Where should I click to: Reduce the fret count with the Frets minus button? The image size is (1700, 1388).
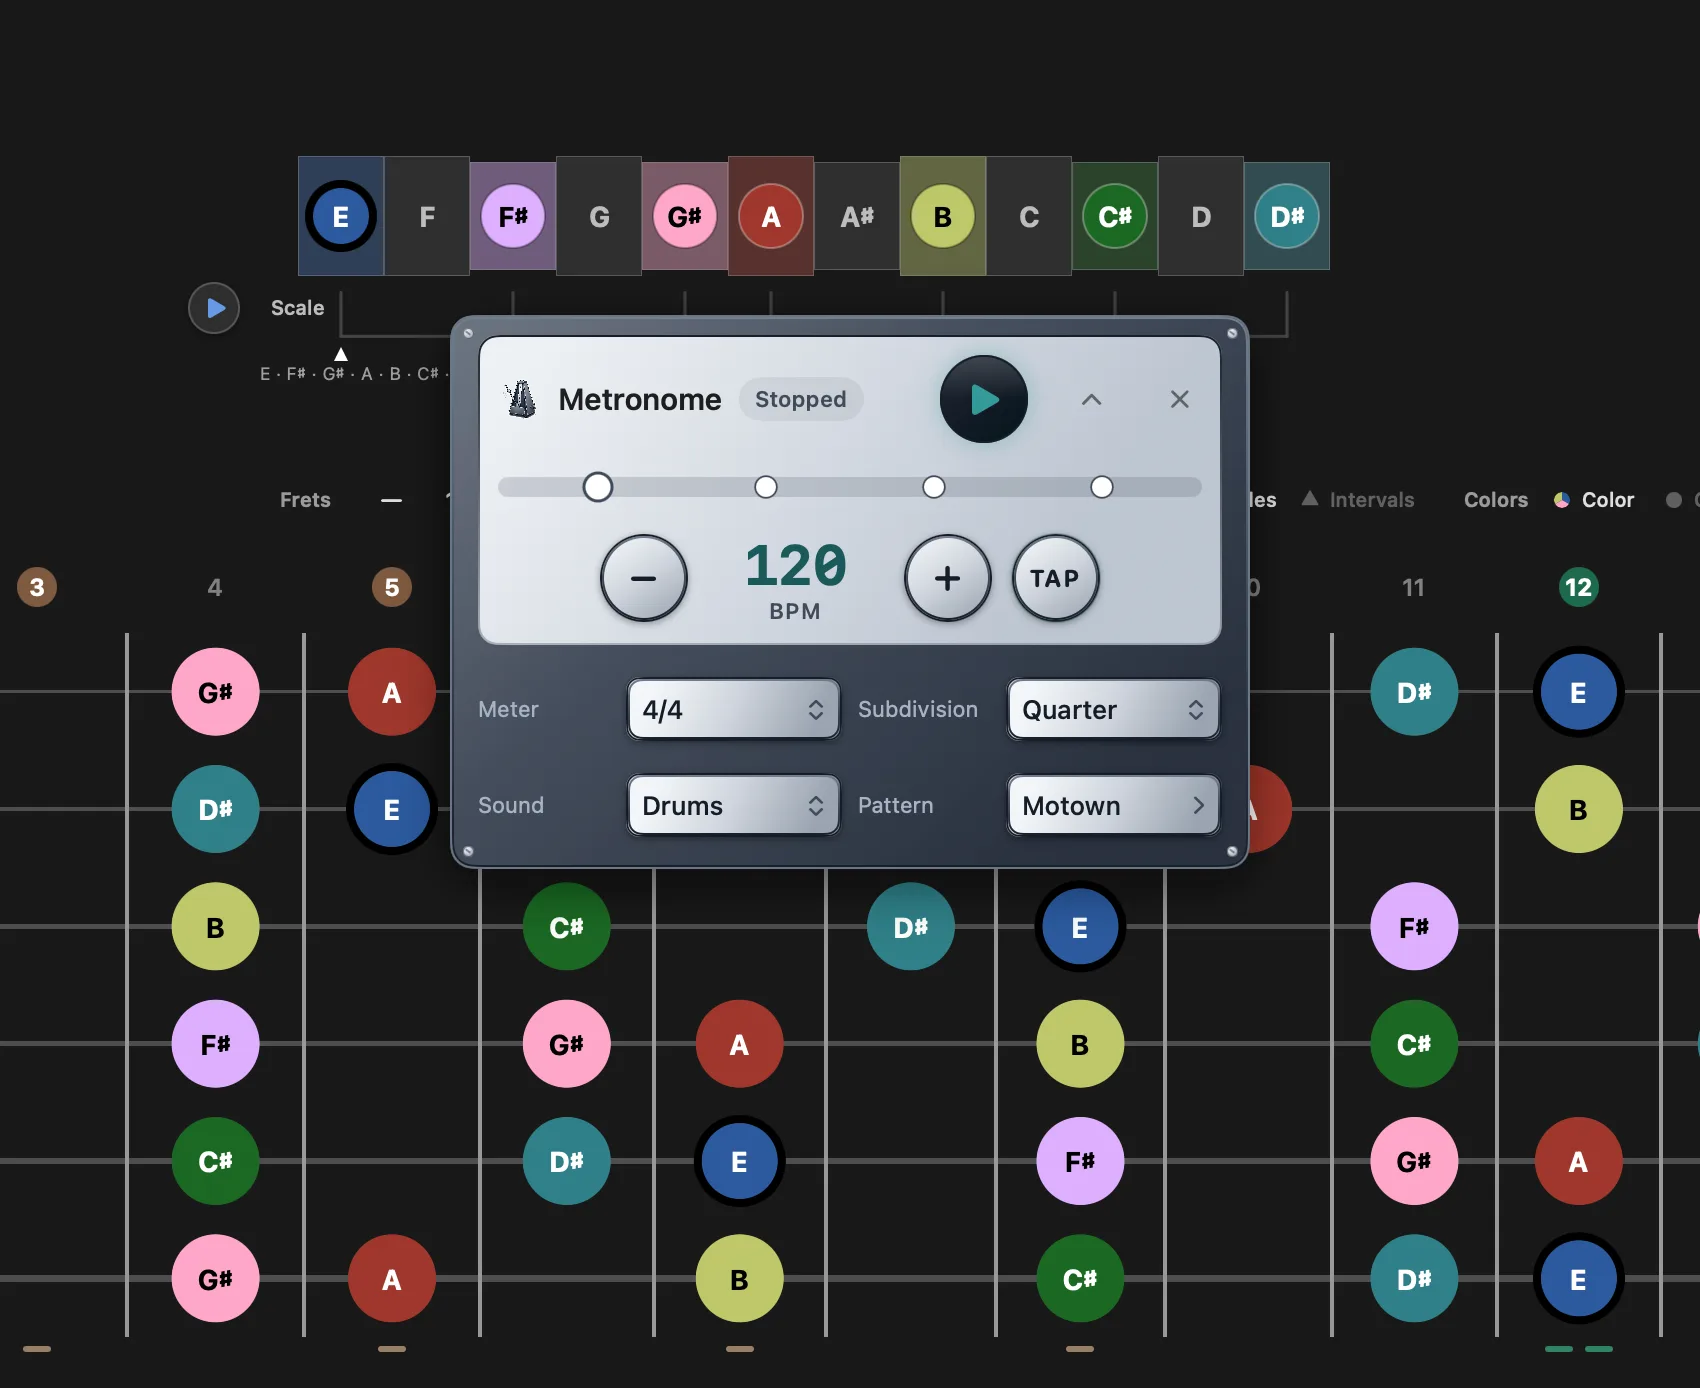pos(391,499)
